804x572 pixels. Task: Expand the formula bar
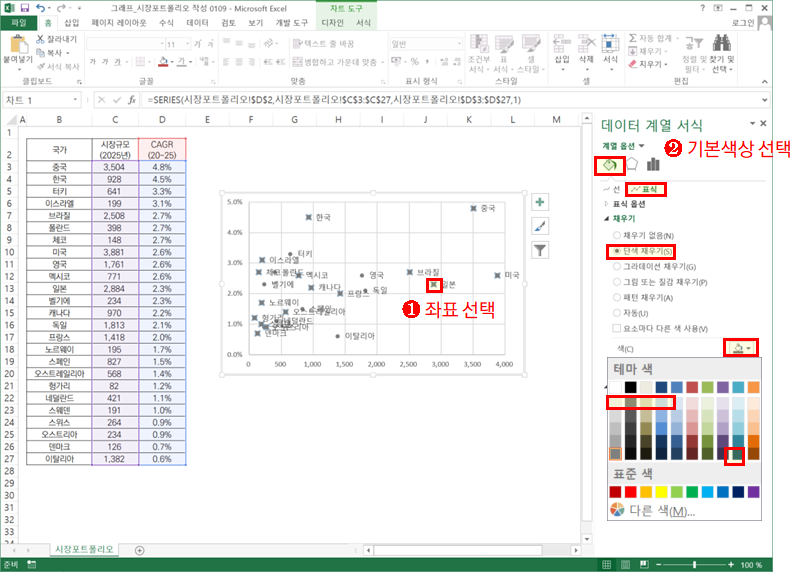pyautogui.click(x=765, y=100)
